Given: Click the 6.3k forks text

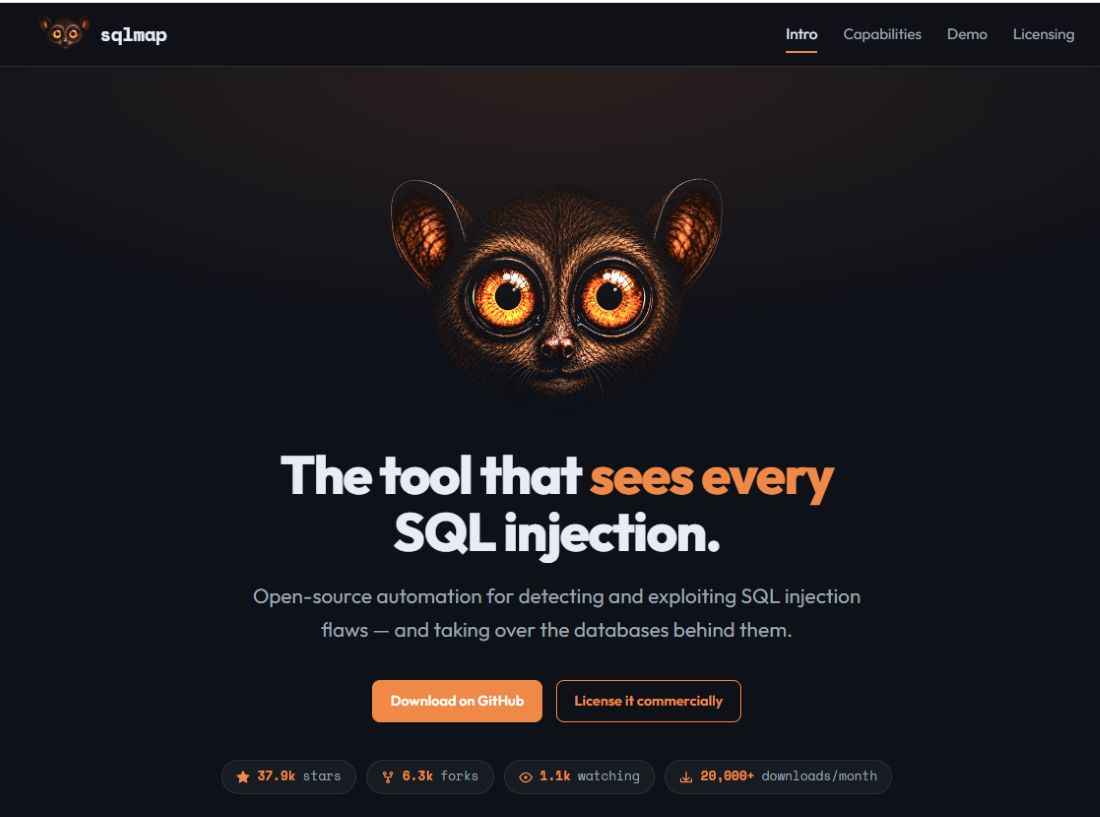Looking at the screenshot, I should point(440,776).
